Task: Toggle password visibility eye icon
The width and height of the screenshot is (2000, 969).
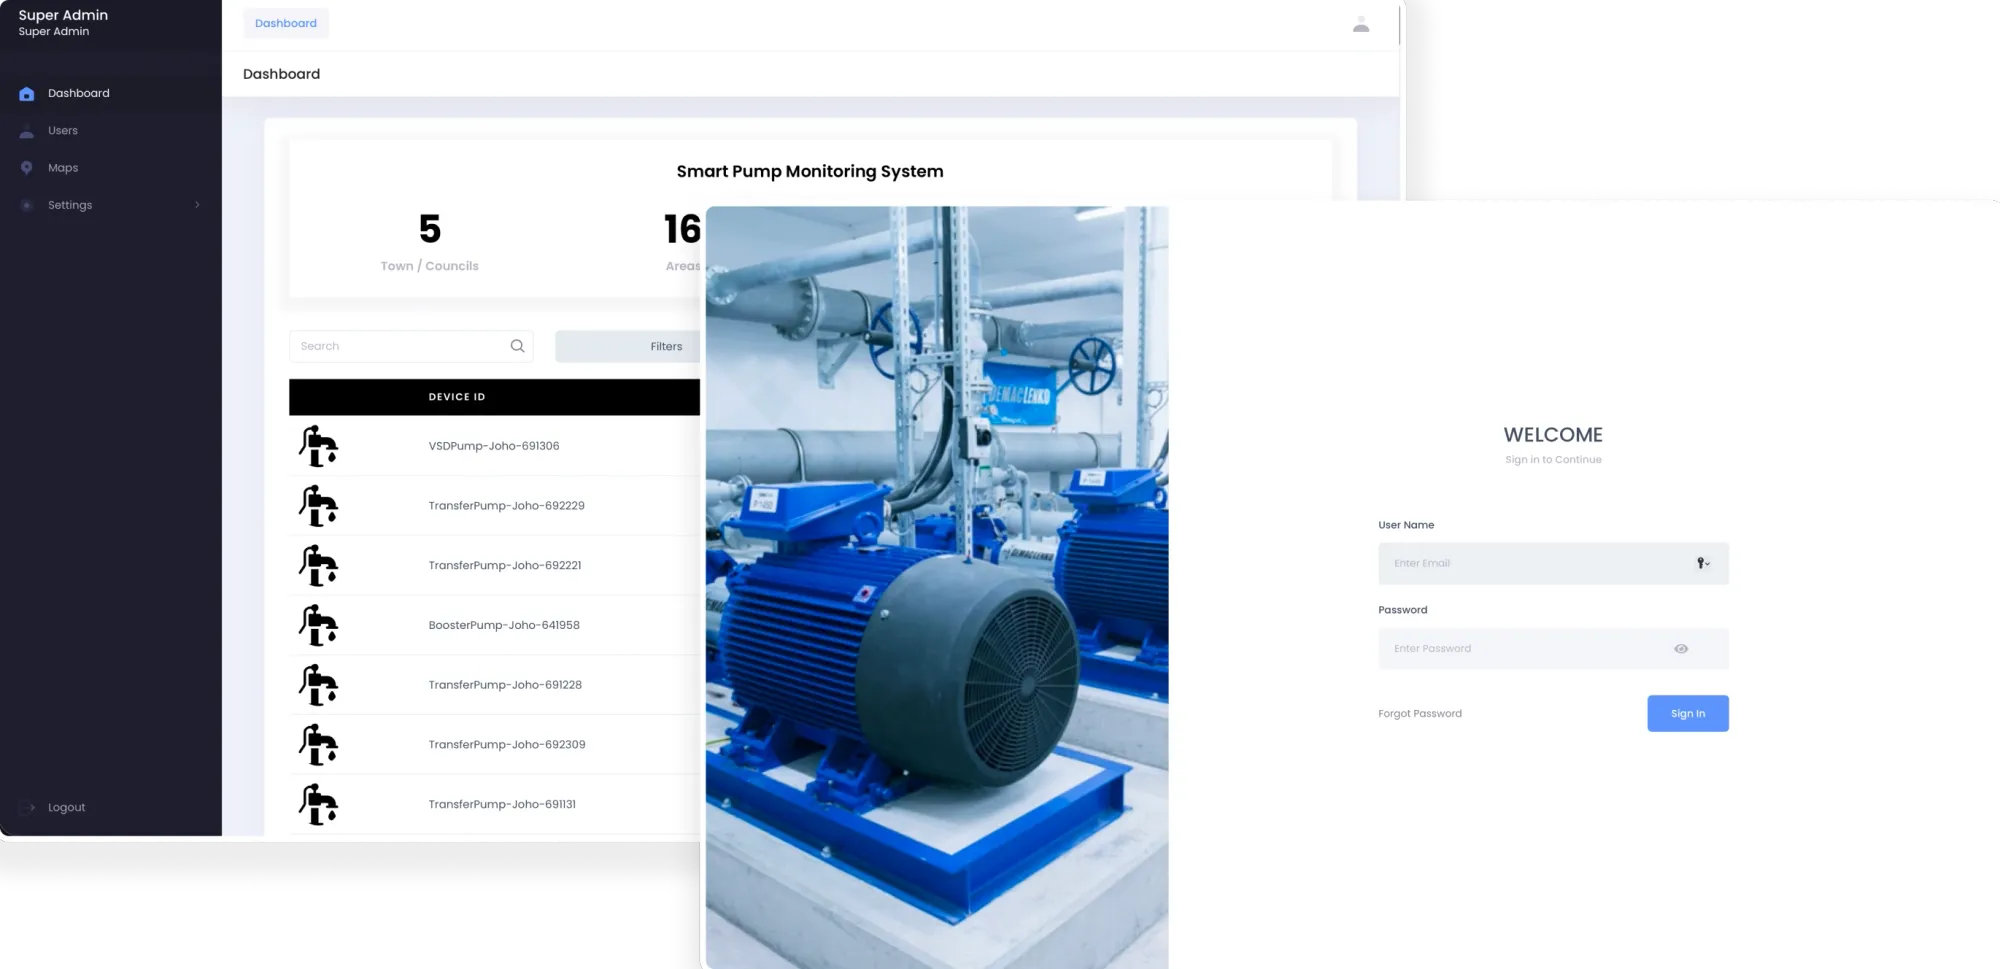Action: (x=1681, y=649)
